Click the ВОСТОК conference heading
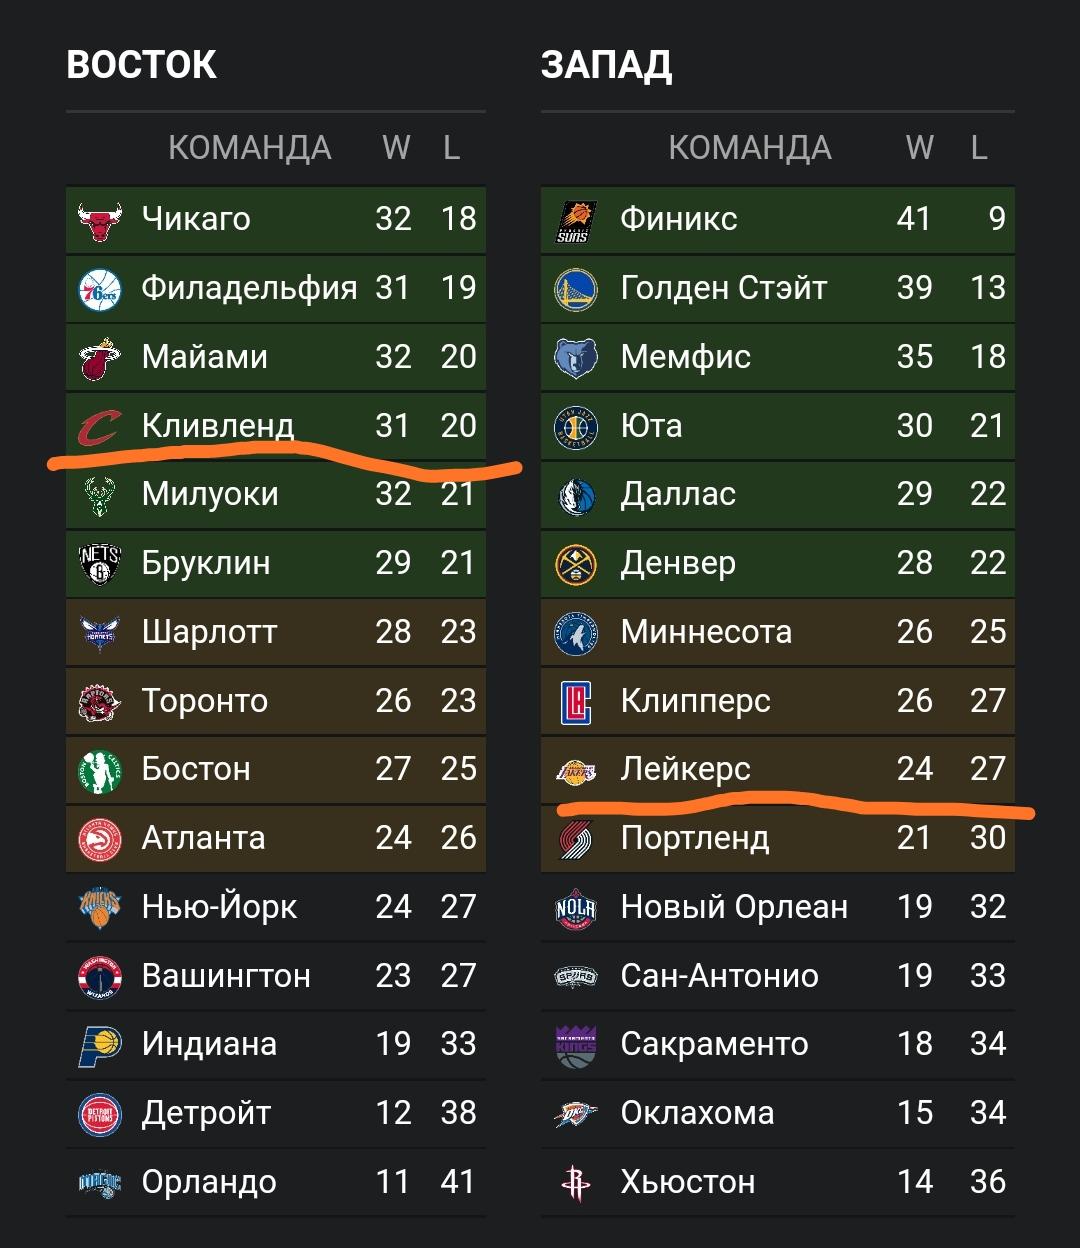The image size is (1080, 1248). click(x=141, y=65)
